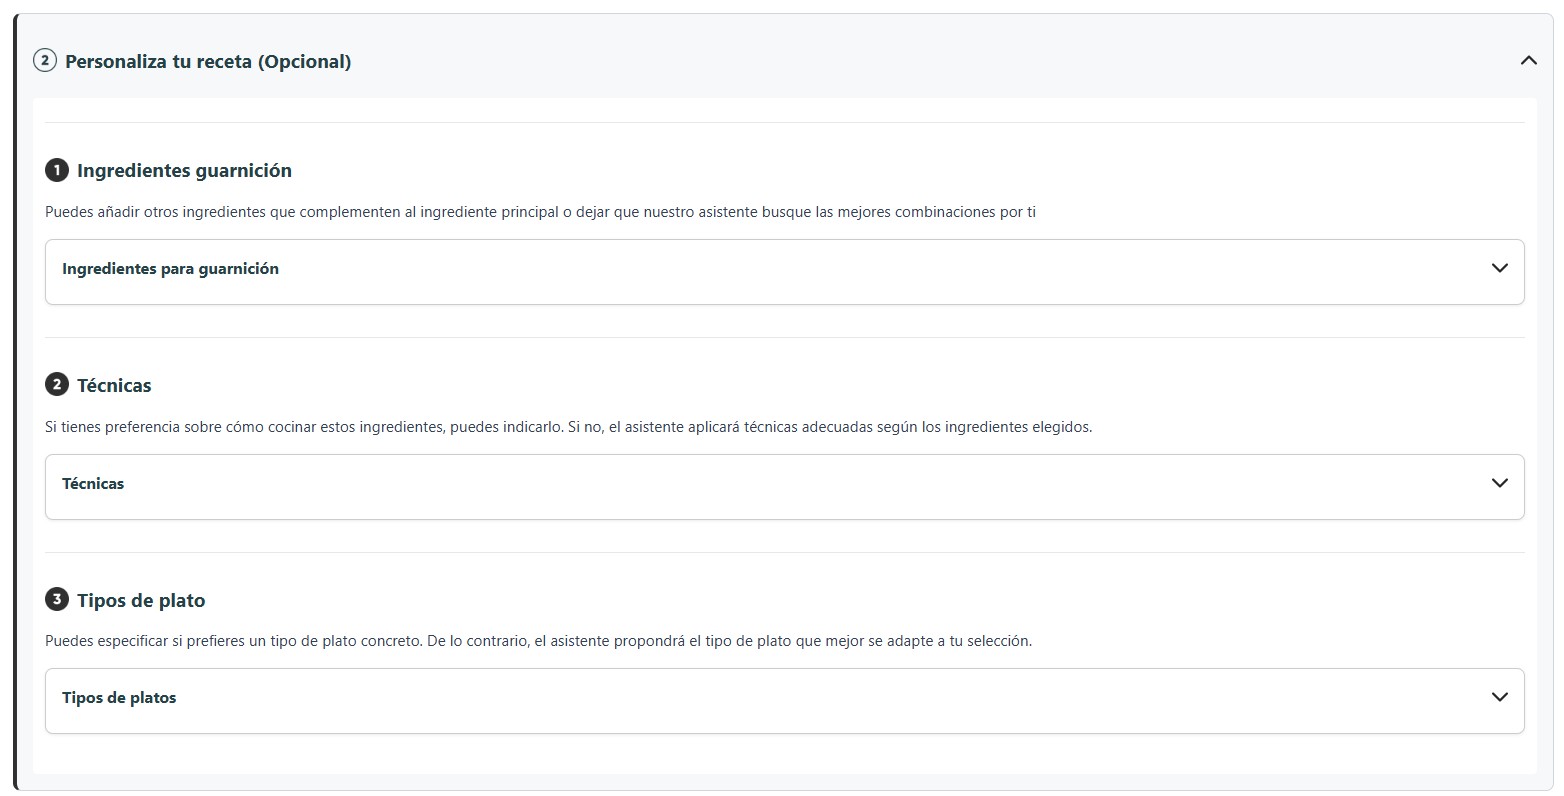Click the Ingredientes guarnición section heading

184,170
